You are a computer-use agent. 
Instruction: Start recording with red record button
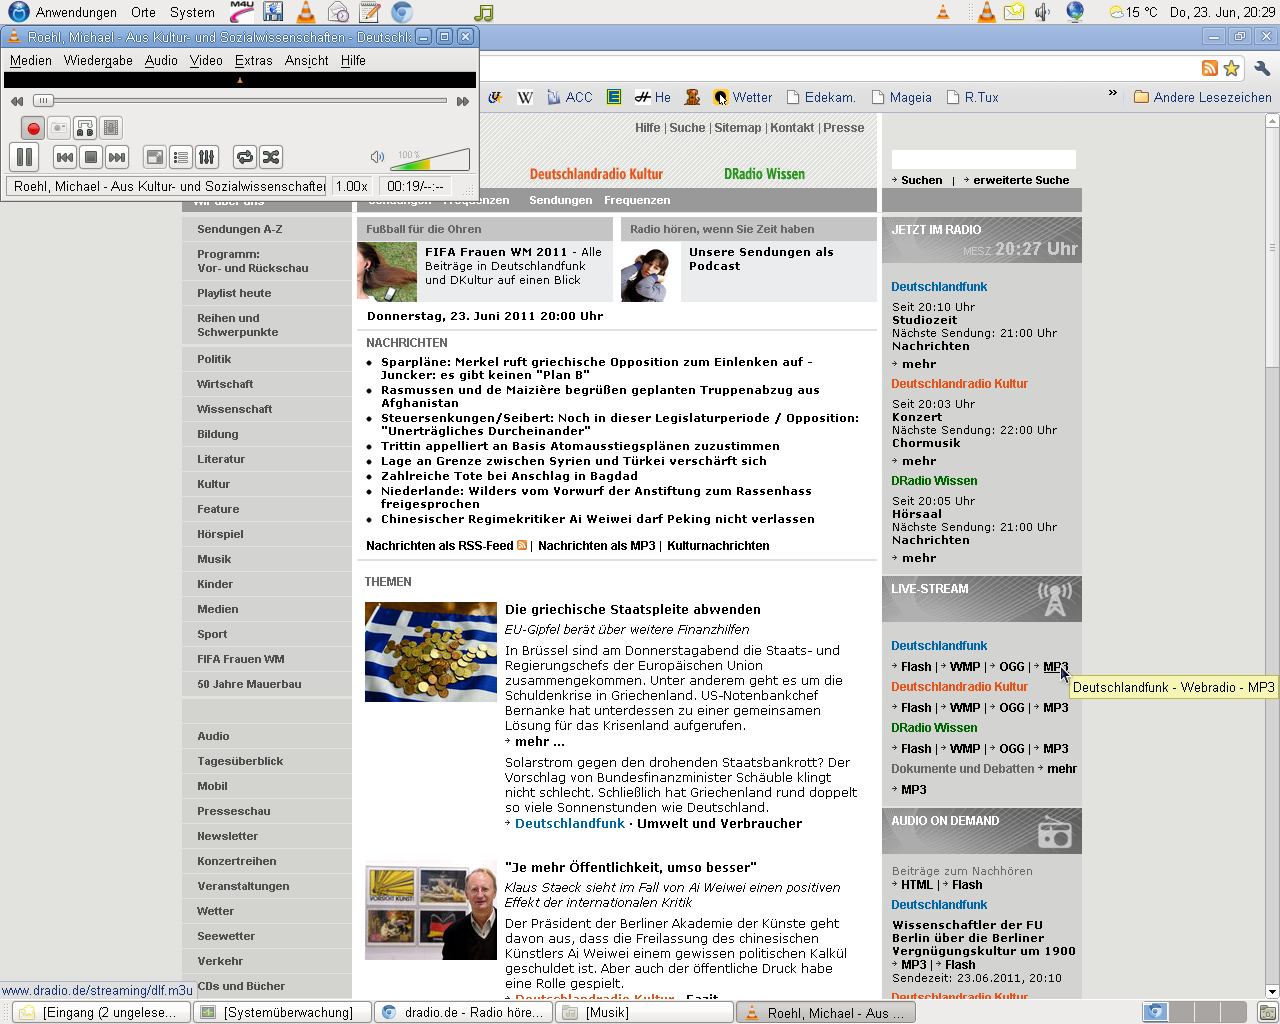coord(33,128)
